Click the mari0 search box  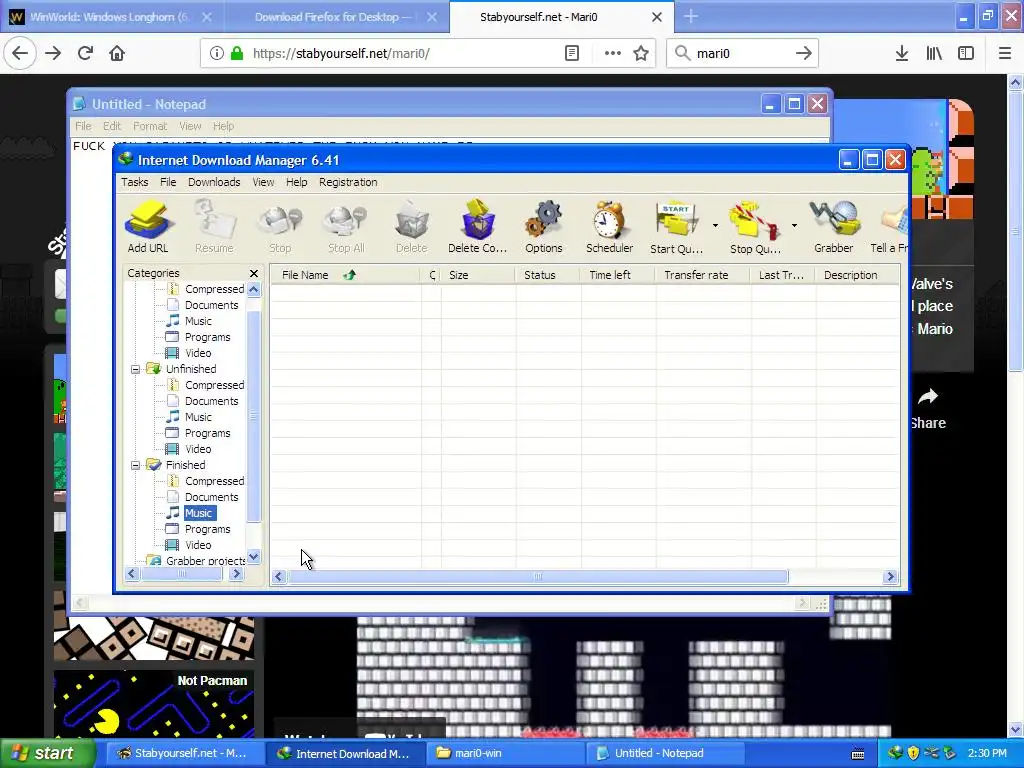tap(743, 53)
